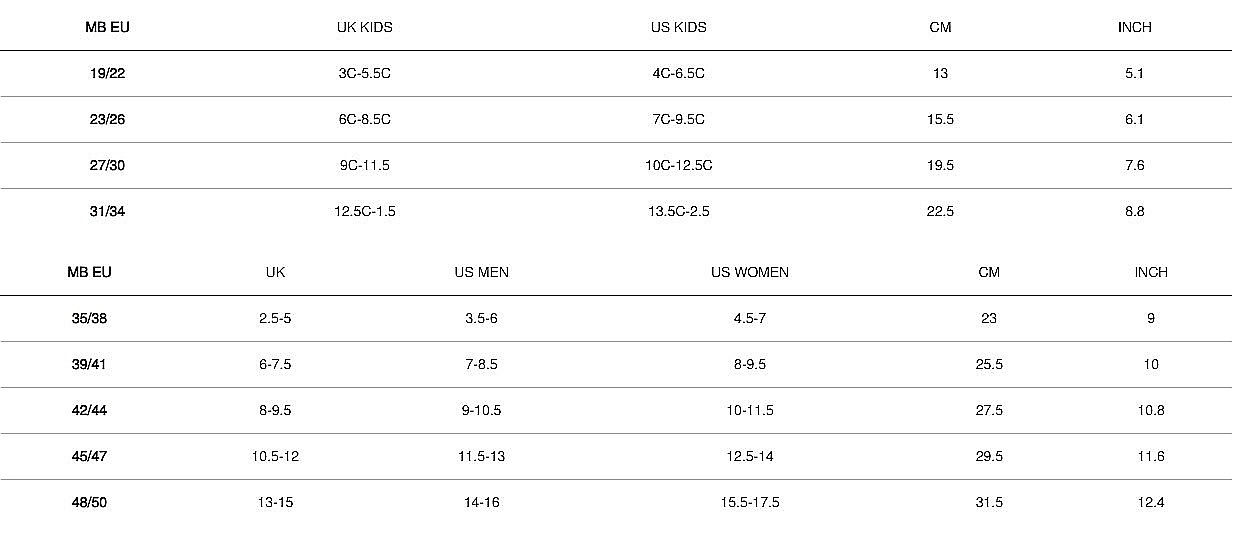Click the 48/50 EU size row label
The width and height of the screenshot is (1235, 555).
(x=89, y=502)
